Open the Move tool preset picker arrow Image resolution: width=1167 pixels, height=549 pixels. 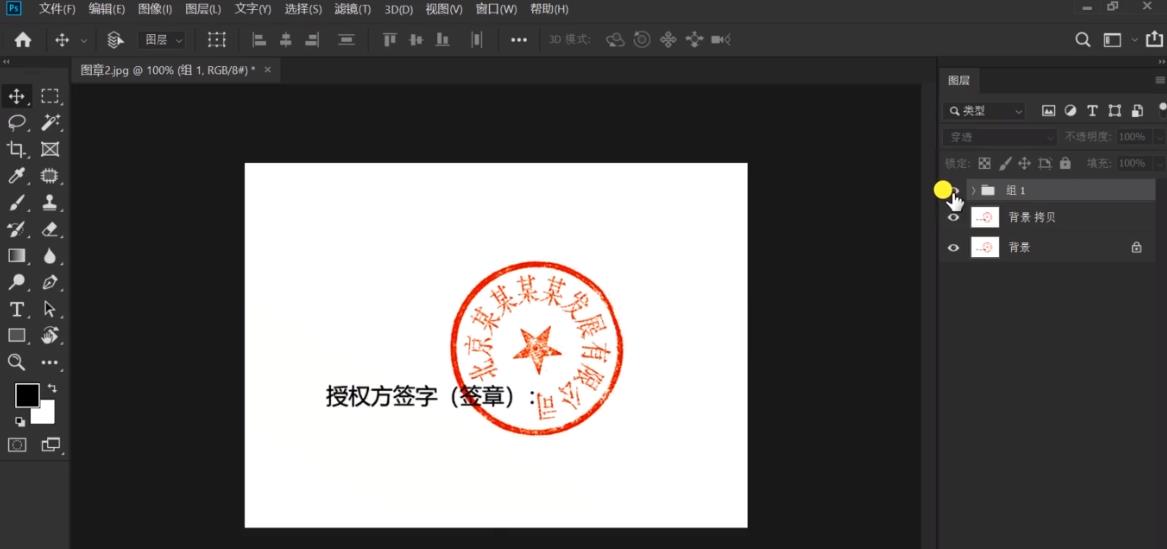83,40
